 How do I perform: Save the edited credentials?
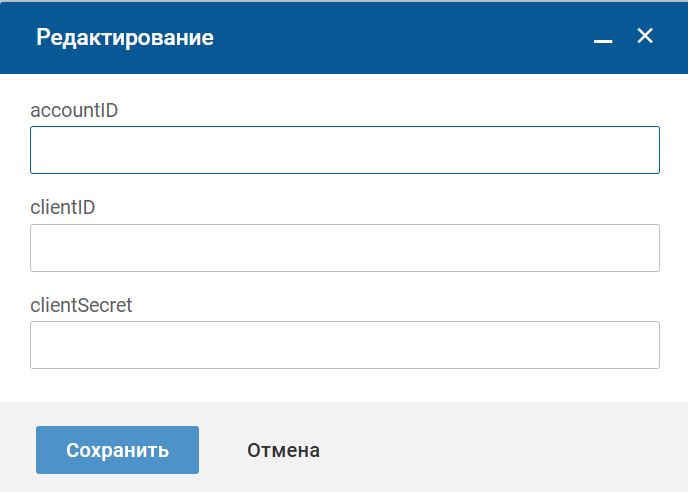pos(117,450)
